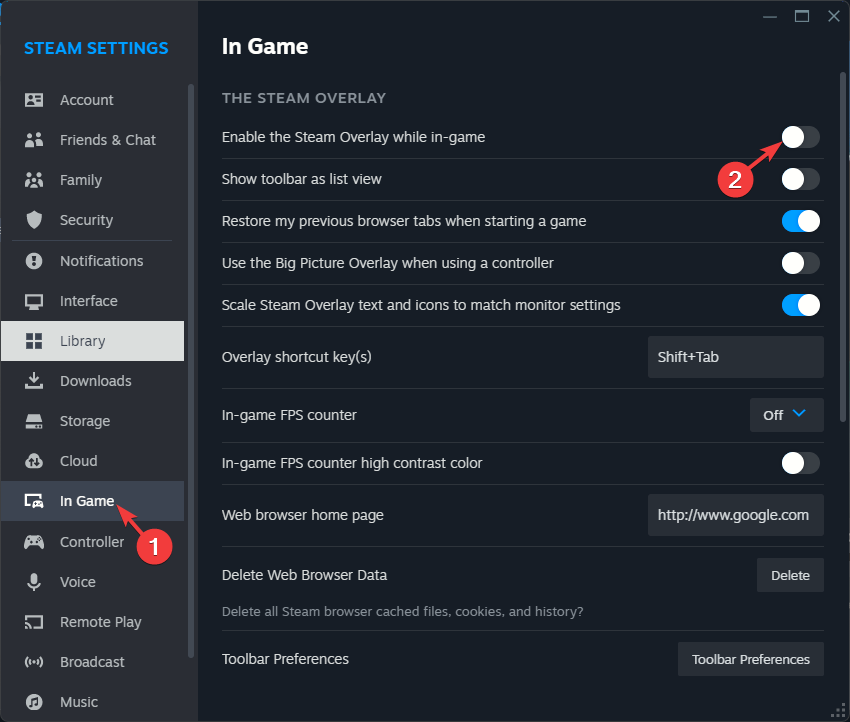Open the In-game FPS counter dropdown

786,415
